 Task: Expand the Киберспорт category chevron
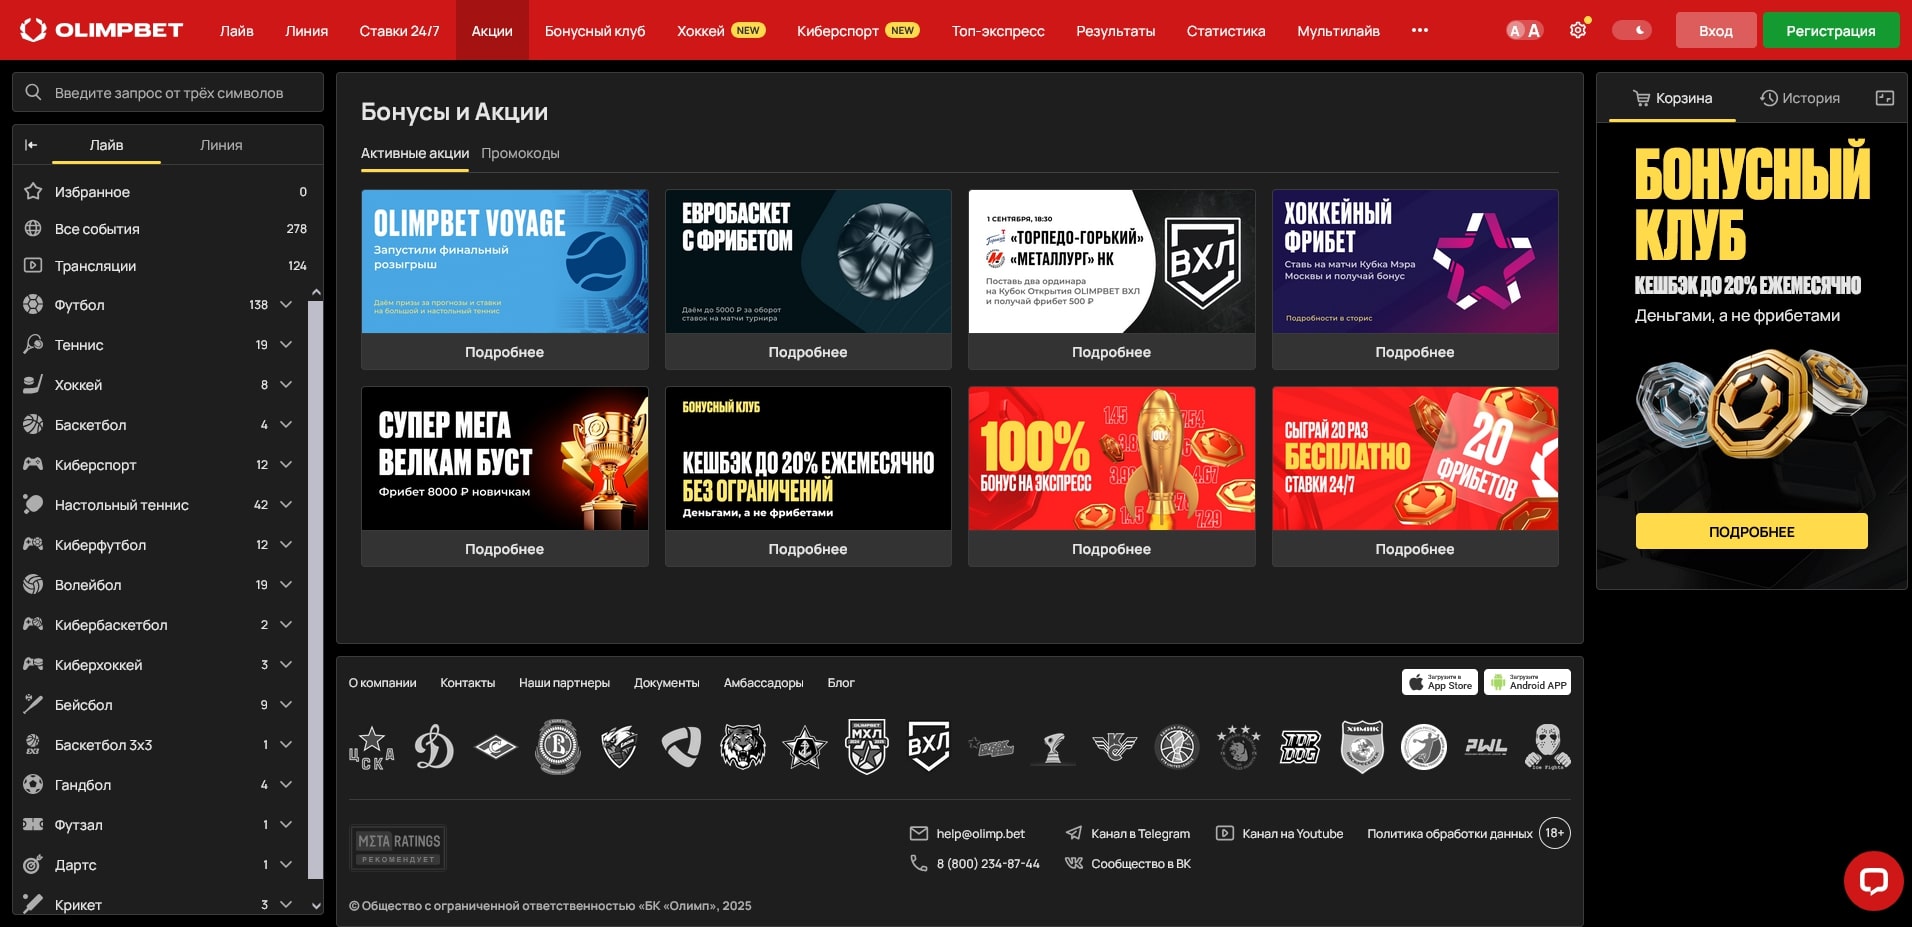286,465
